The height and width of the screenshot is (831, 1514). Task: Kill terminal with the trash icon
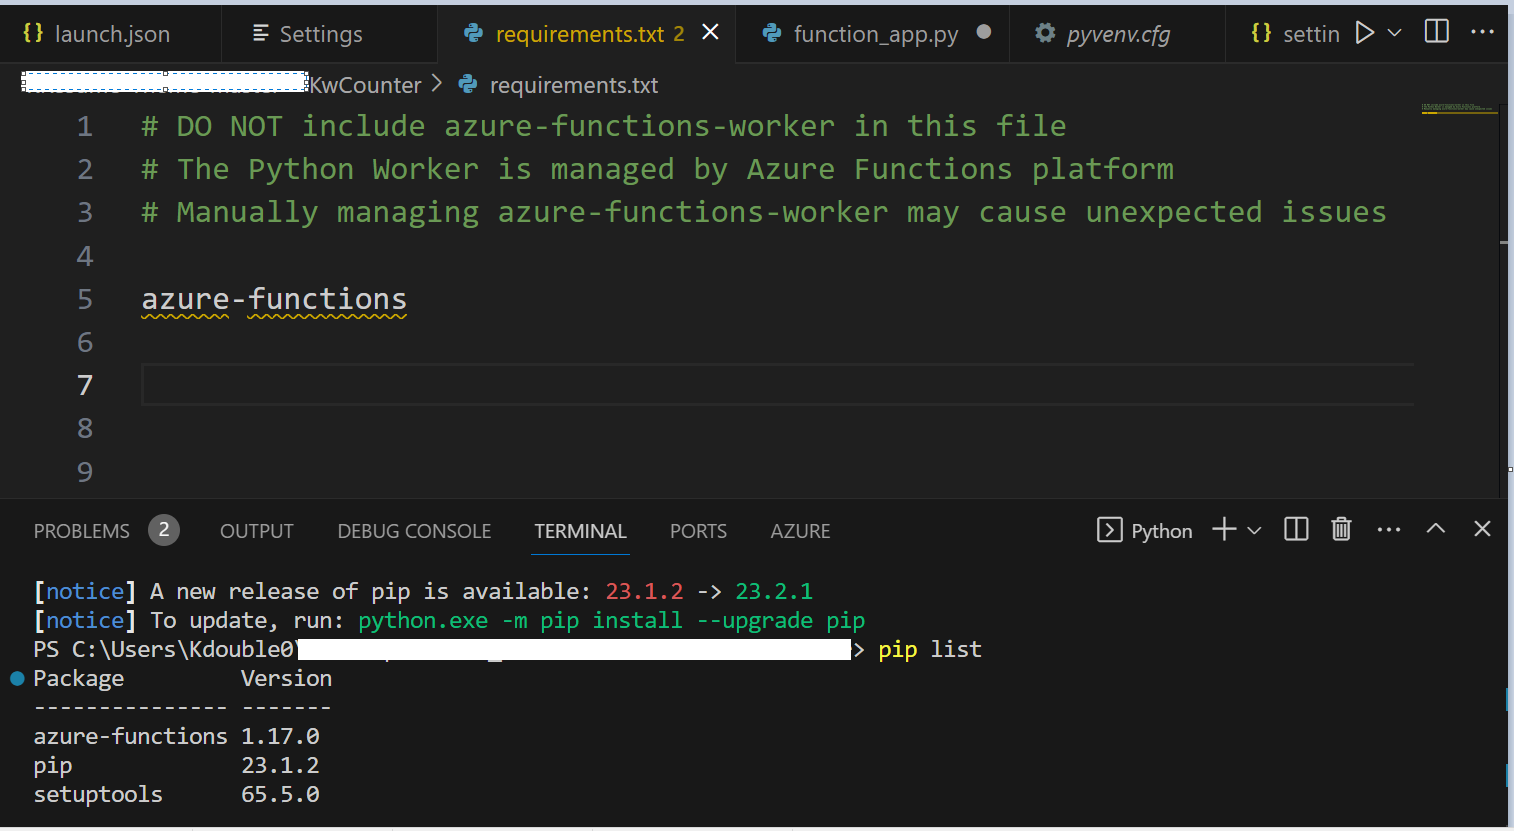pyautogui.click(x=1341, y=529)
